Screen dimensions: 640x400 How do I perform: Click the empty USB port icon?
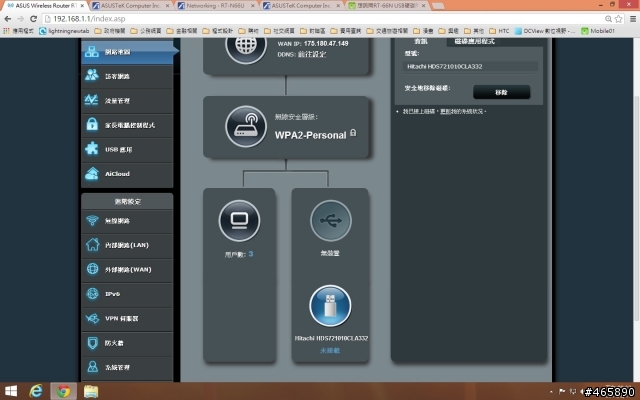(331, 221)
